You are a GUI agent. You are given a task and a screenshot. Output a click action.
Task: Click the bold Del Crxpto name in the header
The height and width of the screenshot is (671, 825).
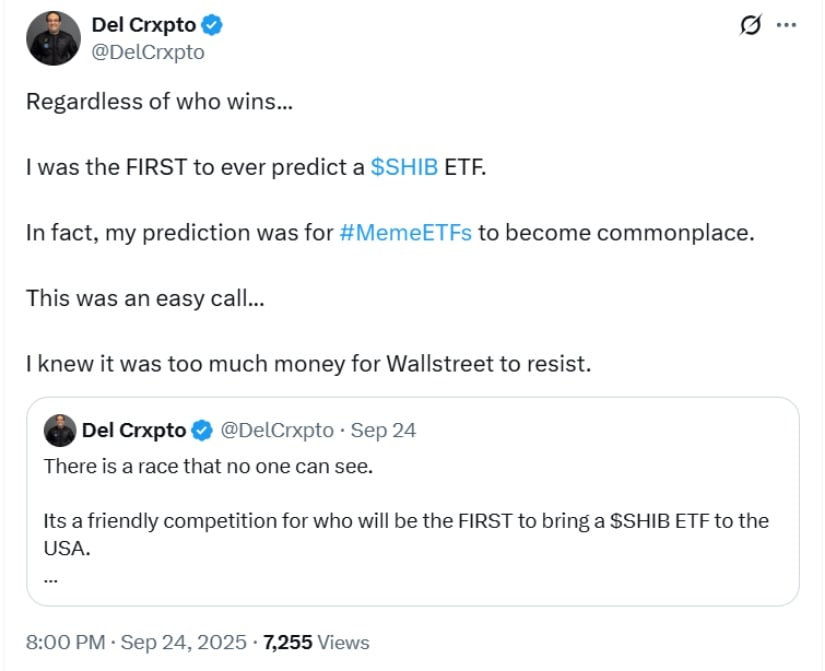(x=144, y=26)
